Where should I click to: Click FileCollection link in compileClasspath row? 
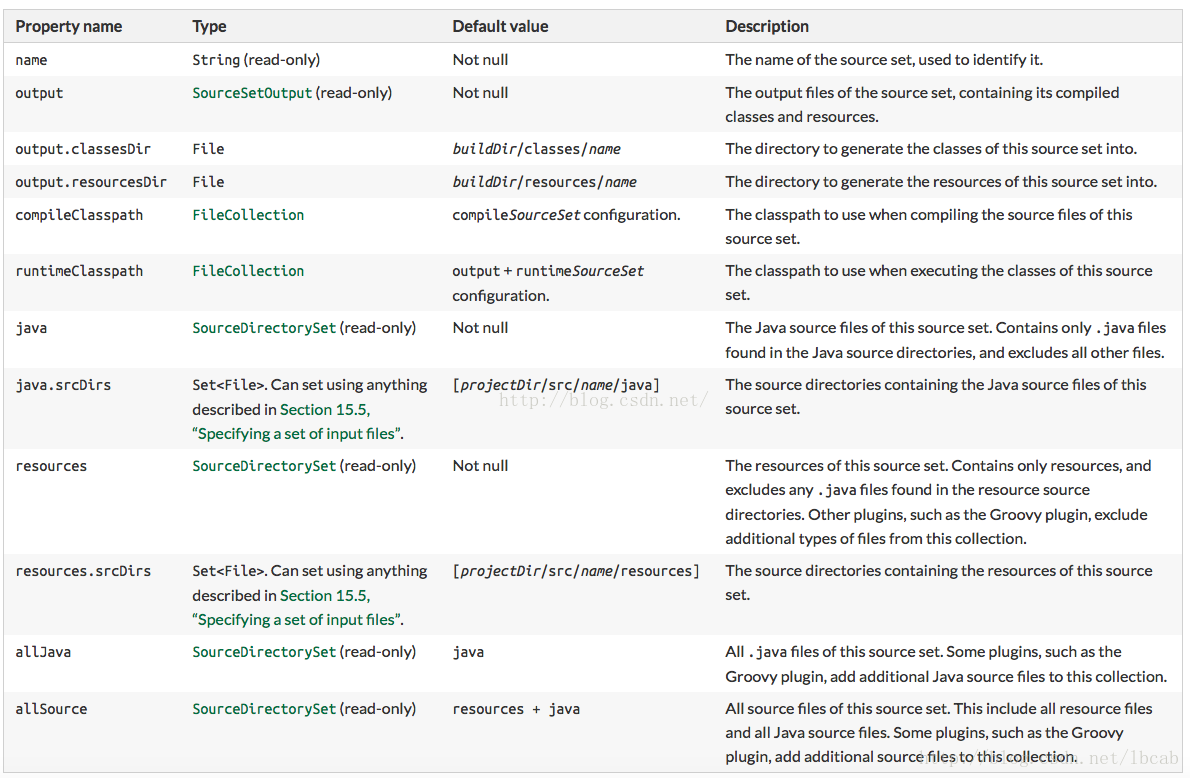[x=248, y=215]
